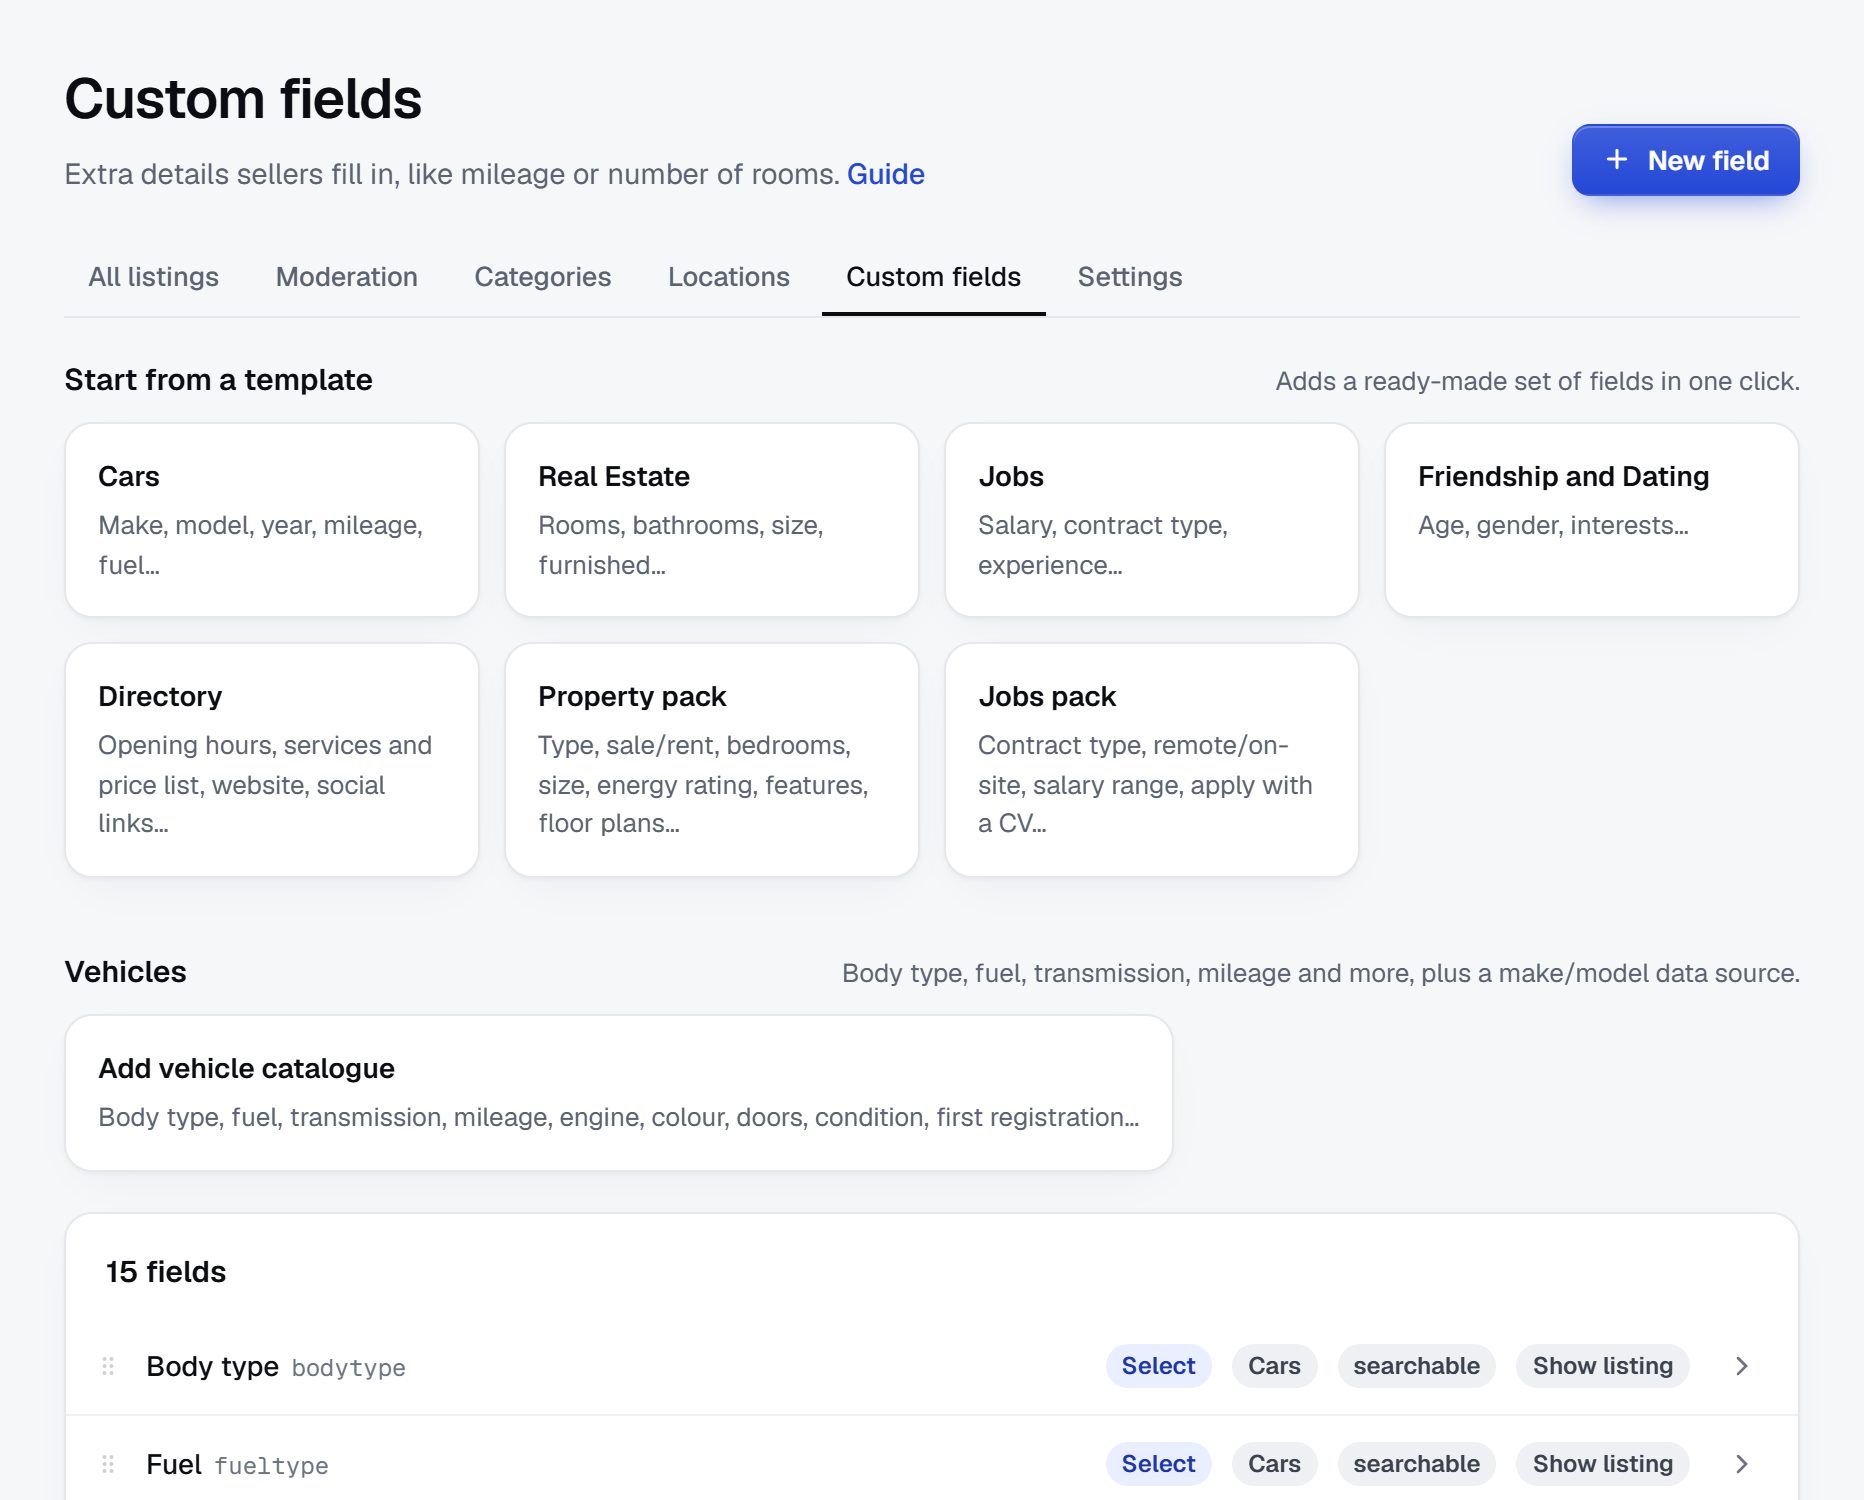
Task: Click the Add vehicle catalogue card
Action: (619, 1093)
